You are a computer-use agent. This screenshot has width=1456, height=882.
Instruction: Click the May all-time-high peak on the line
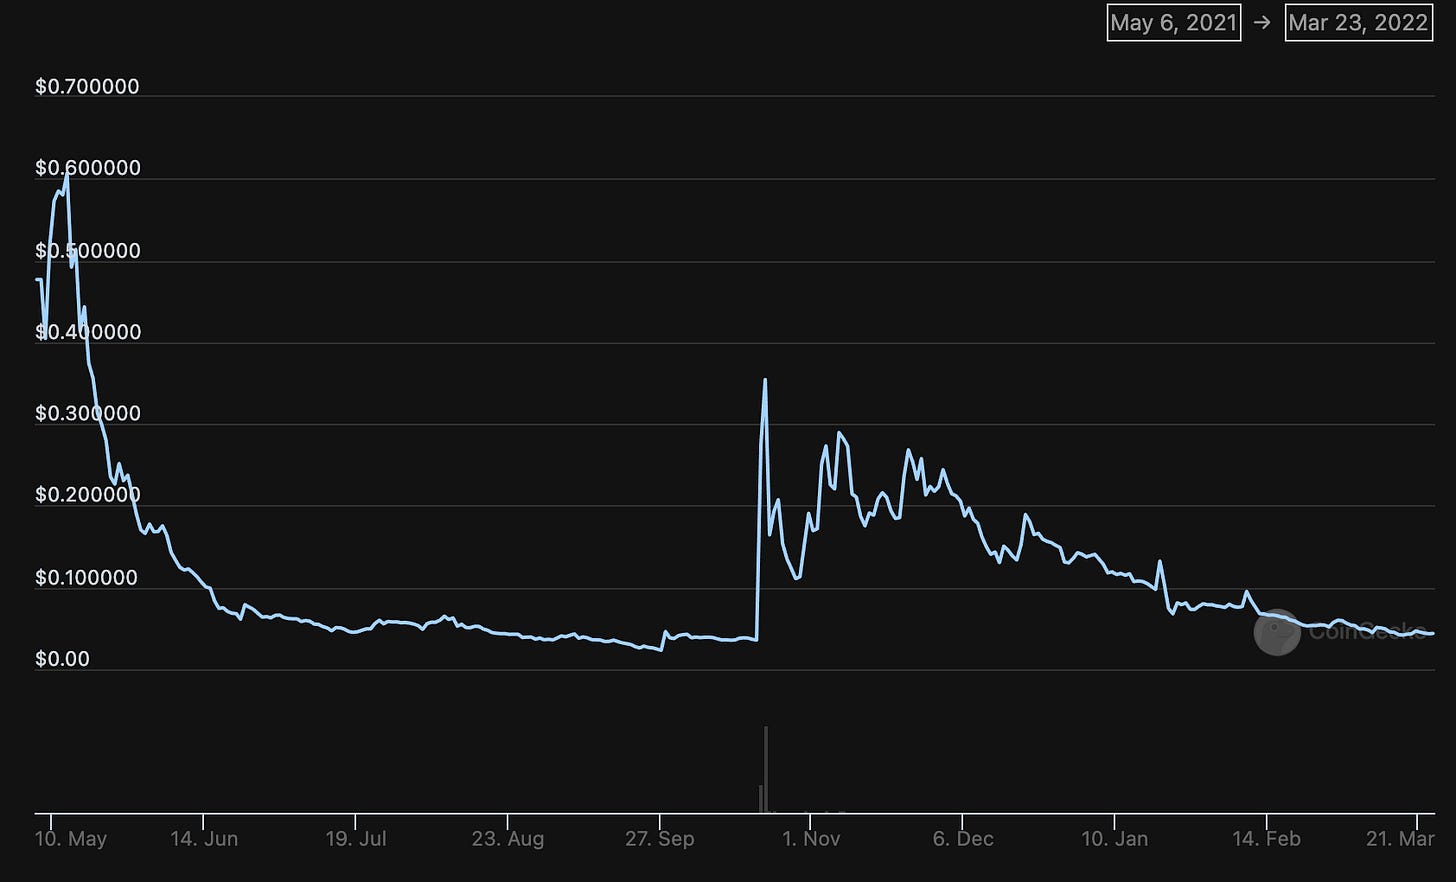click(67, 173)
